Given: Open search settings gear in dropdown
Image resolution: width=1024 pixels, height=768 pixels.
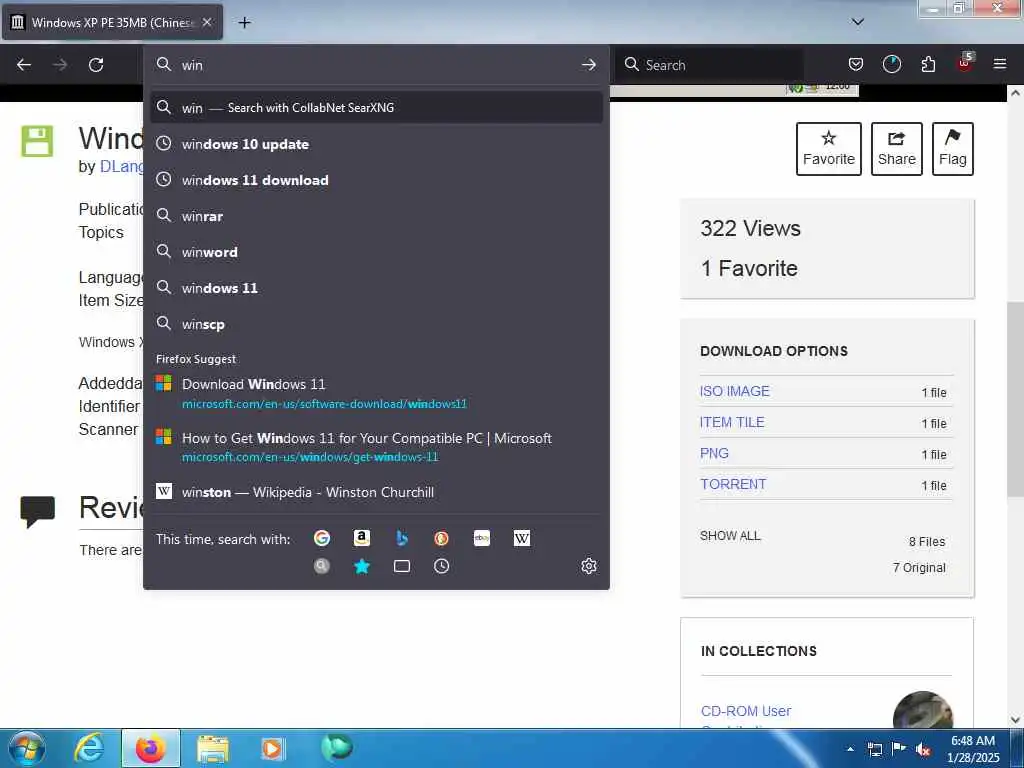Looking at the screenshot, I should click(x=589, y=566).
